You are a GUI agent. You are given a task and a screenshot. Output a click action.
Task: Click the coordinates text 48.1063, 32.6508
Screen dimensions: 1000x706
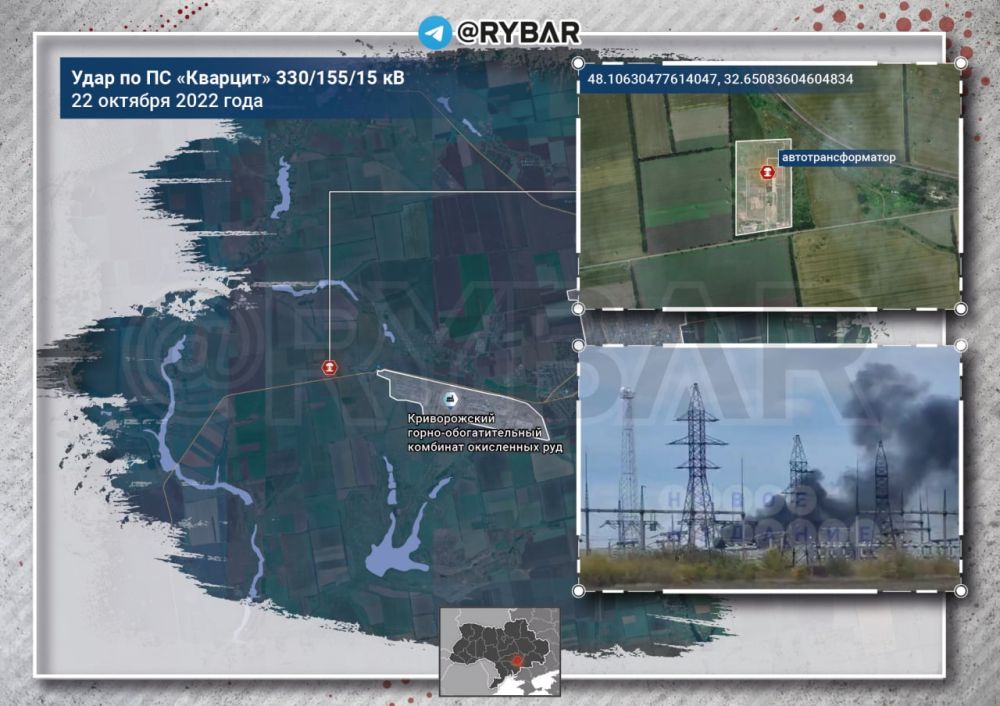coord(720,79)
